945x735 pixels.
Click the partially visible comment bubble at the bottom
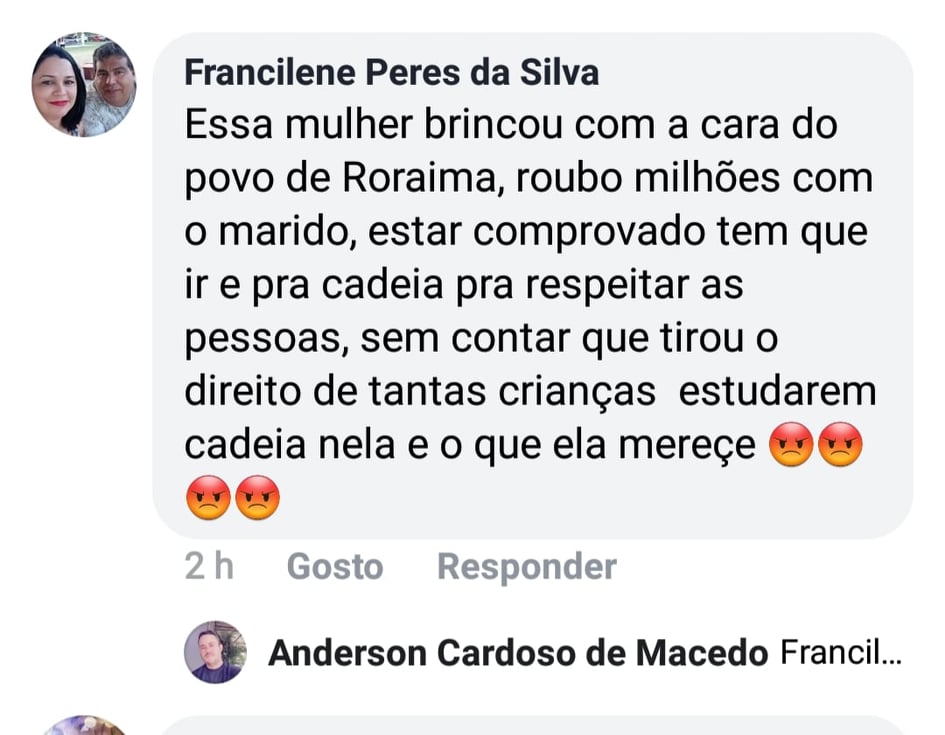click(530, 727)
